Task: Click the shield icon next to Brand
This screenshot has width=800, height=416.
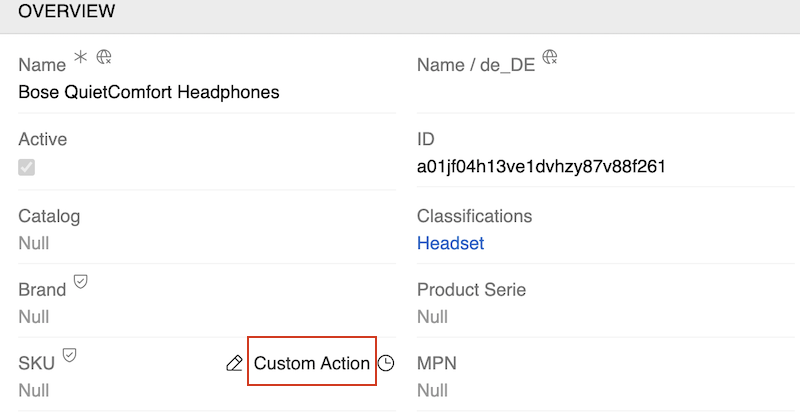Action: 81,283
